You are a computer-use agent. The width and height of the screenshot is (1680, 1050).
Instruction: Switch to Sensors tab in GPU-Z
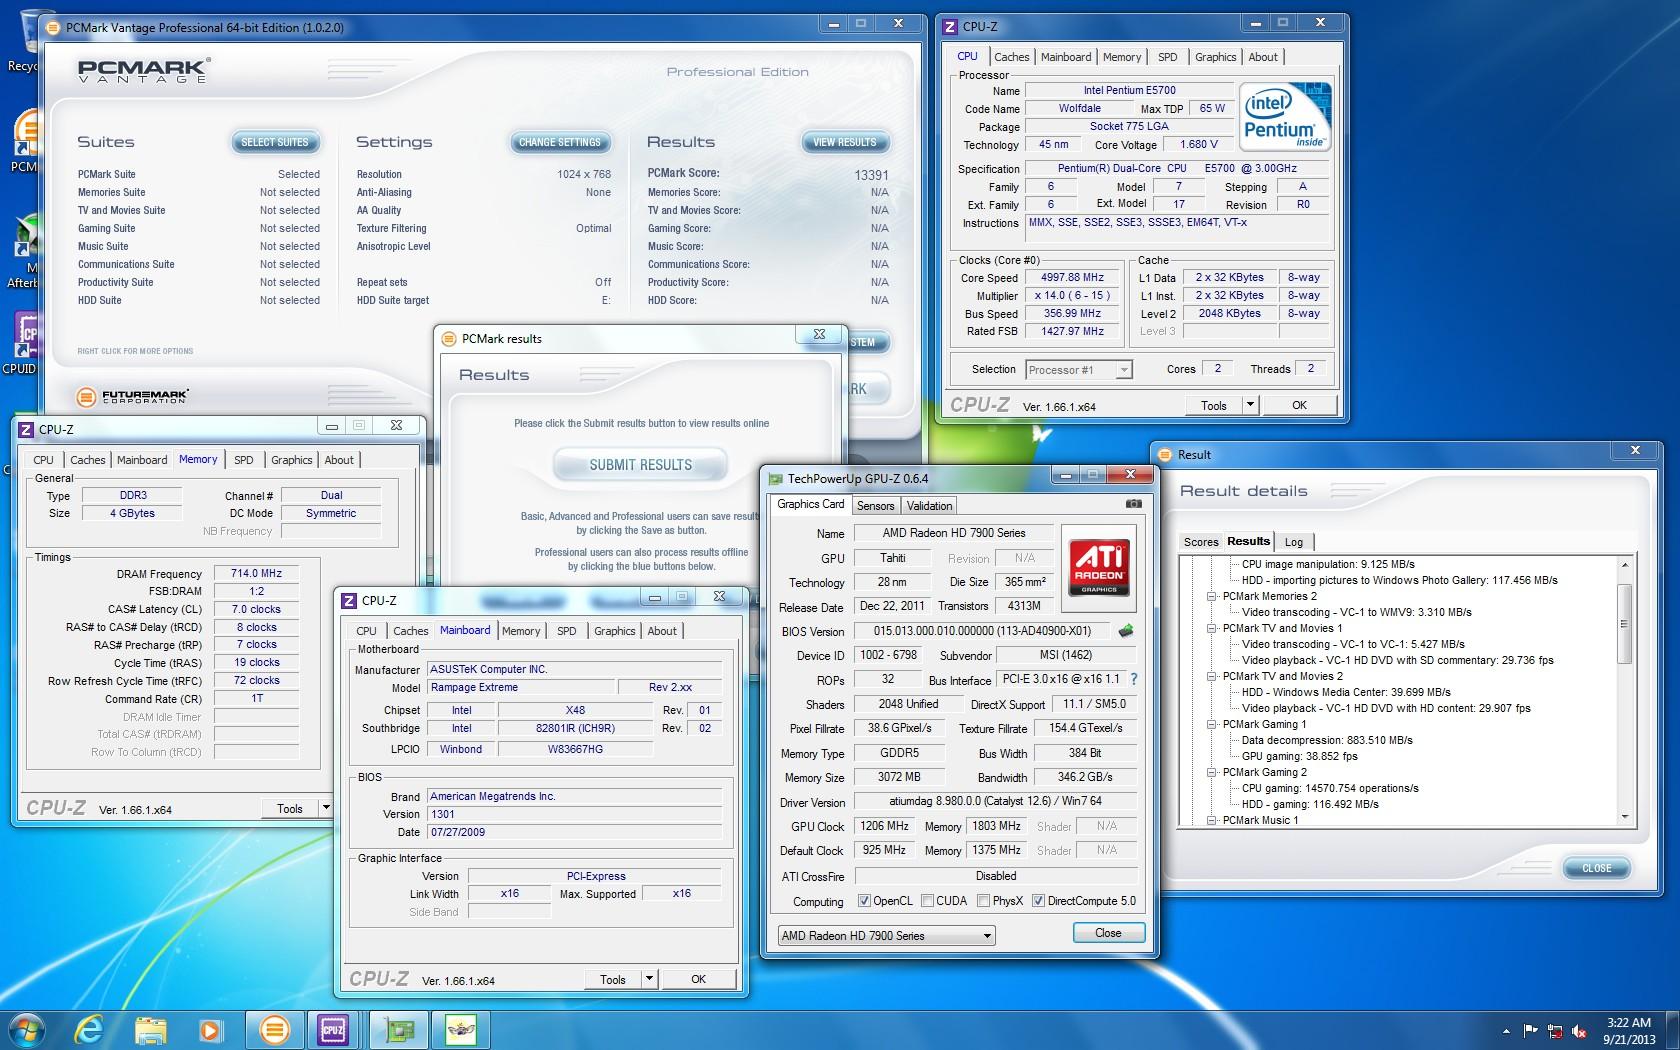click(x=876, y=506)
